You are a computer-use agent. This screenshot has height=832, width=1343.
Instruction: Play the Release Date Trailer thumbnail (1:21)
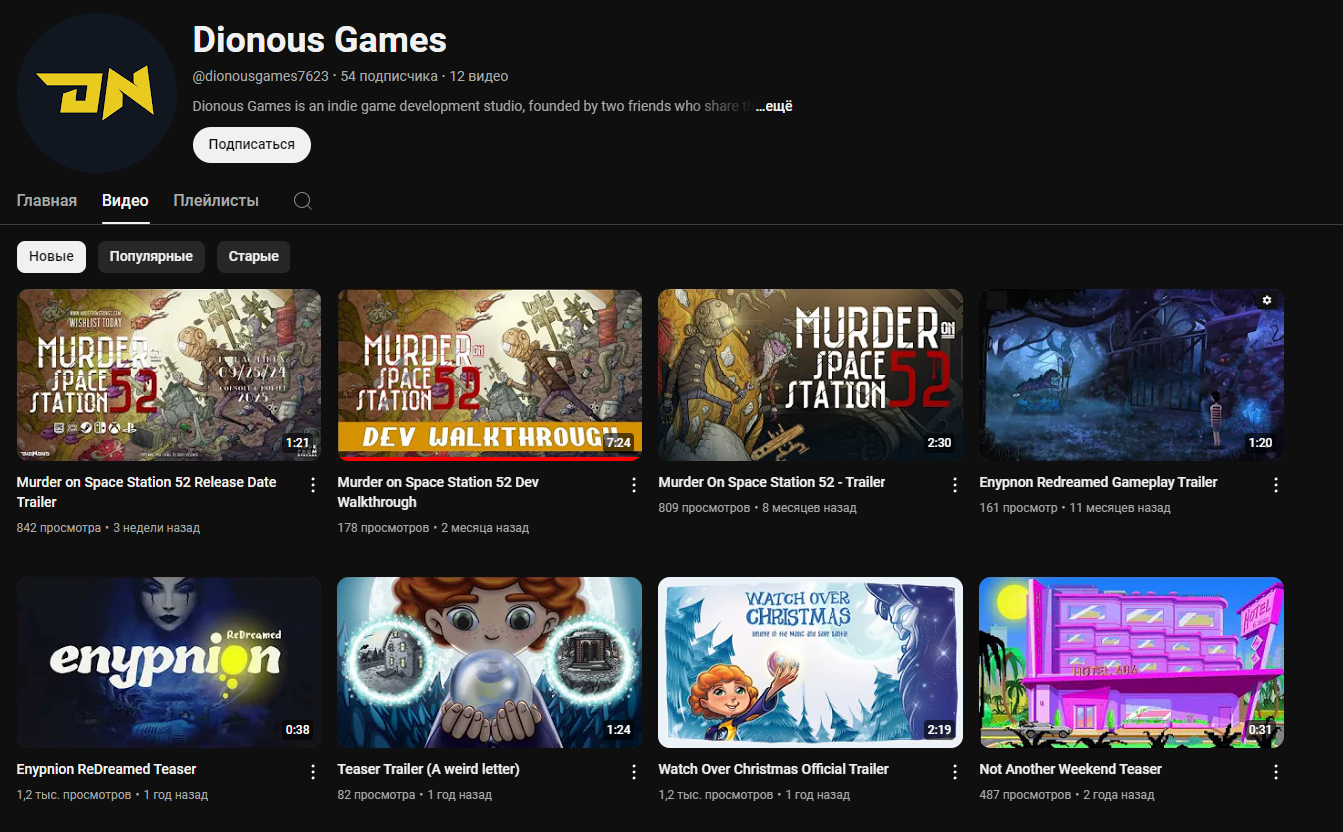point(169,375)
